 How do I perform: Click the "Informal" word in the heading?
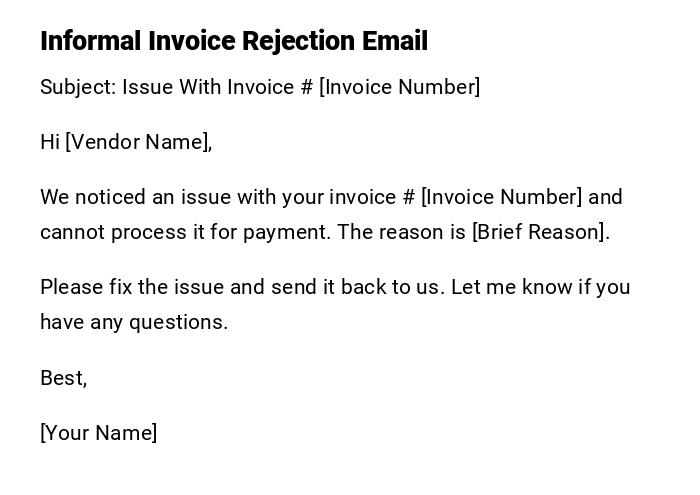point(92,41)
